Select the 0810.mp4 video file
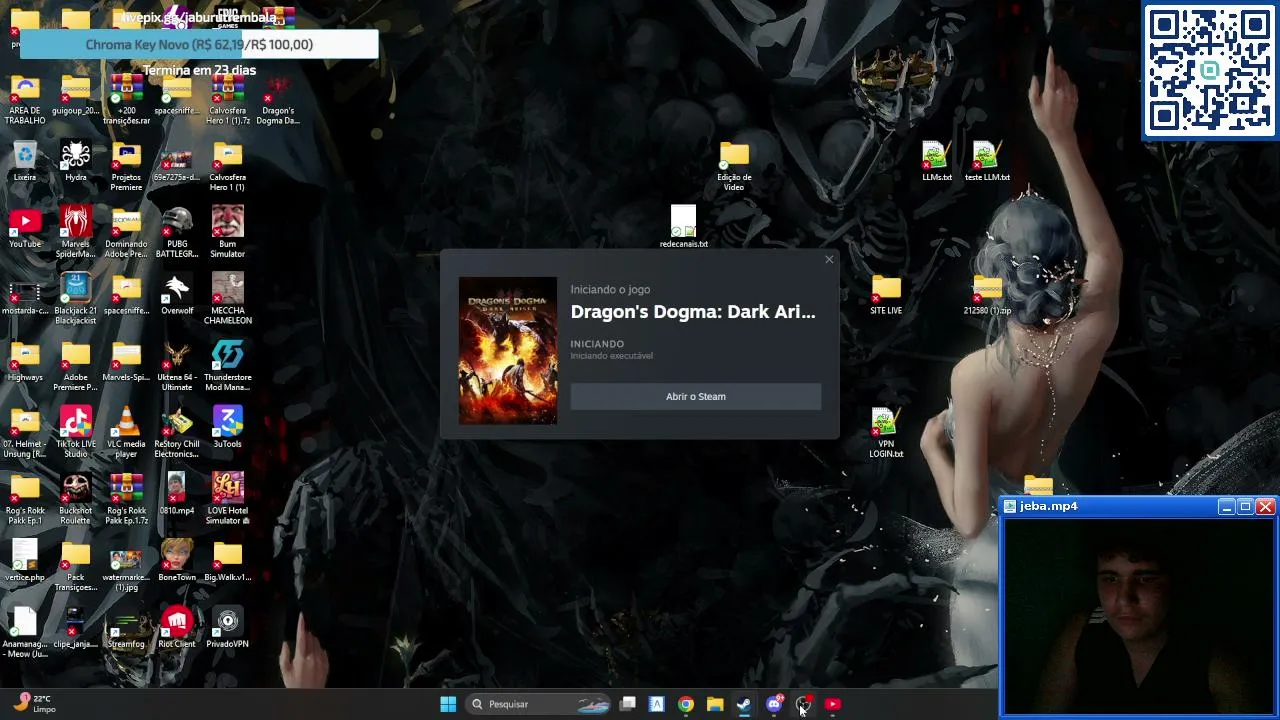The image size is (1280, 720). coord(177,495)
